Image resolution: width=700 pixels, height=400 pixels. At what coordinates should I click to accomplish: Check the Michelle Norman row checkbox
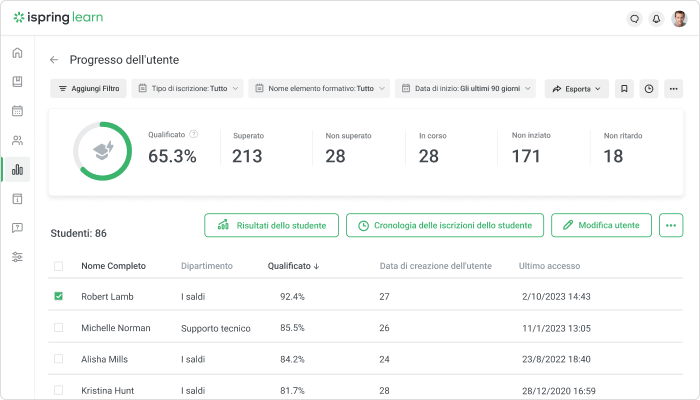[x=58, y=328]
